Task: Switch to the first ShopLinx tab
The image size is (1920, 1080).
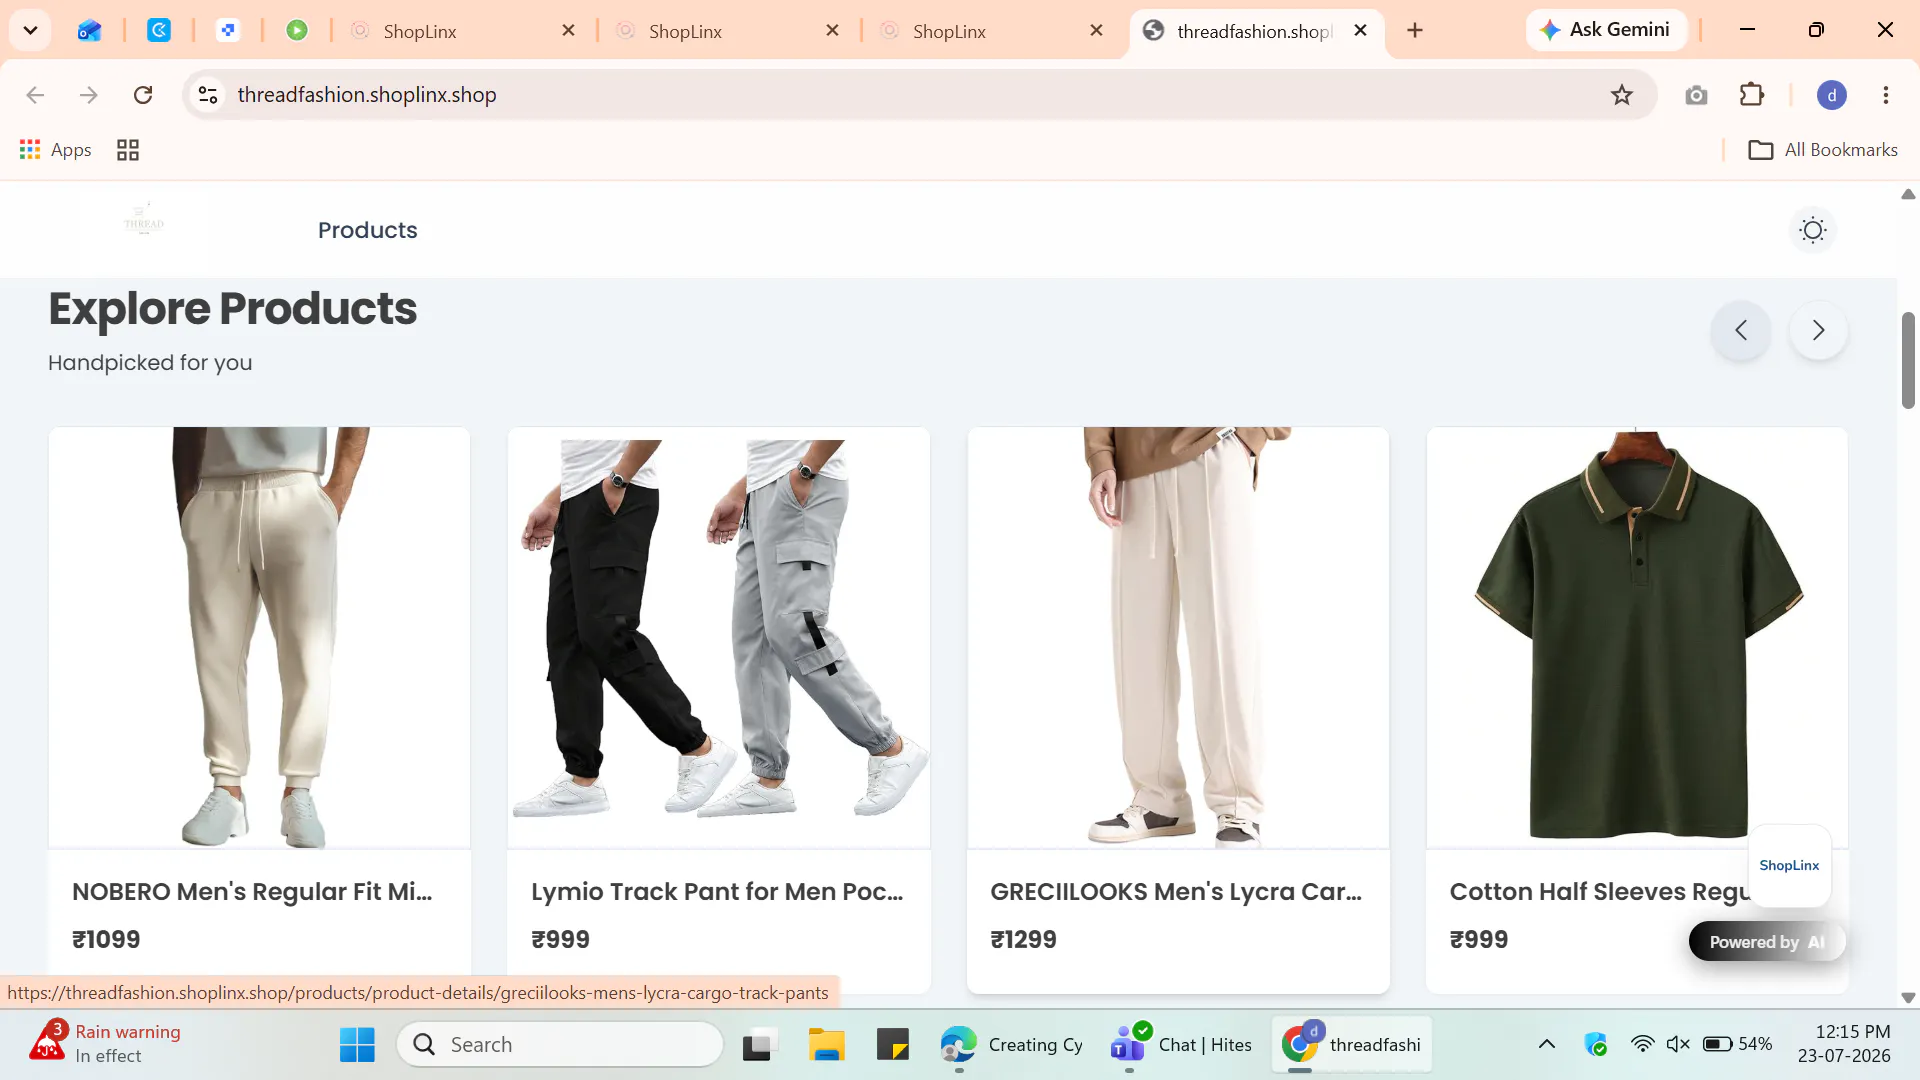Action: point(463,31)
